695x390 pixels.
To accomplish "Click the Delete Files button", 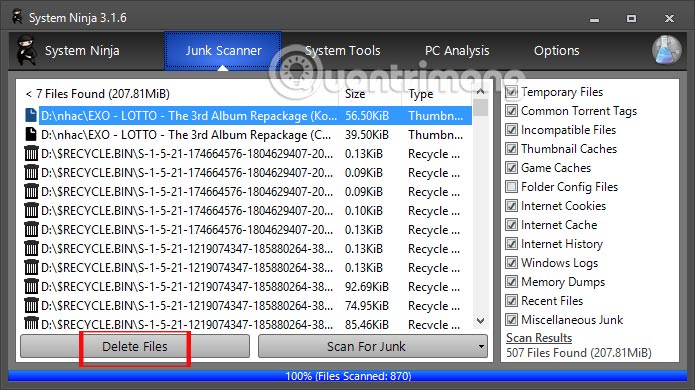I will point(135,346).
